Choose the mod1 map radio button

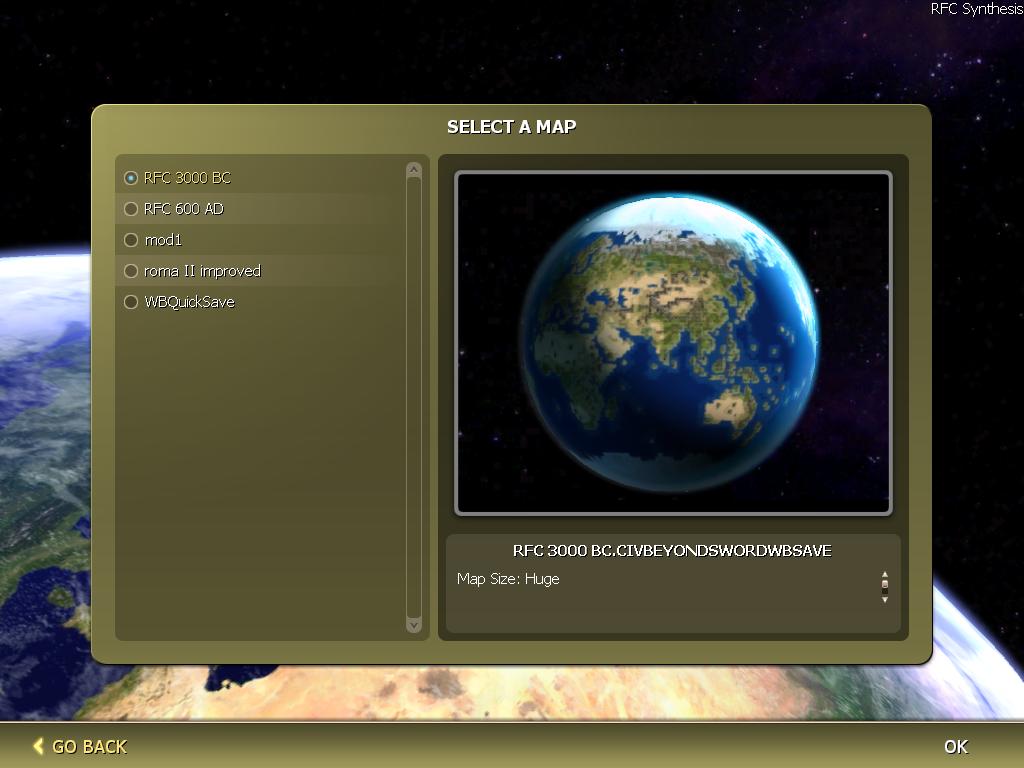pos(131,240)
